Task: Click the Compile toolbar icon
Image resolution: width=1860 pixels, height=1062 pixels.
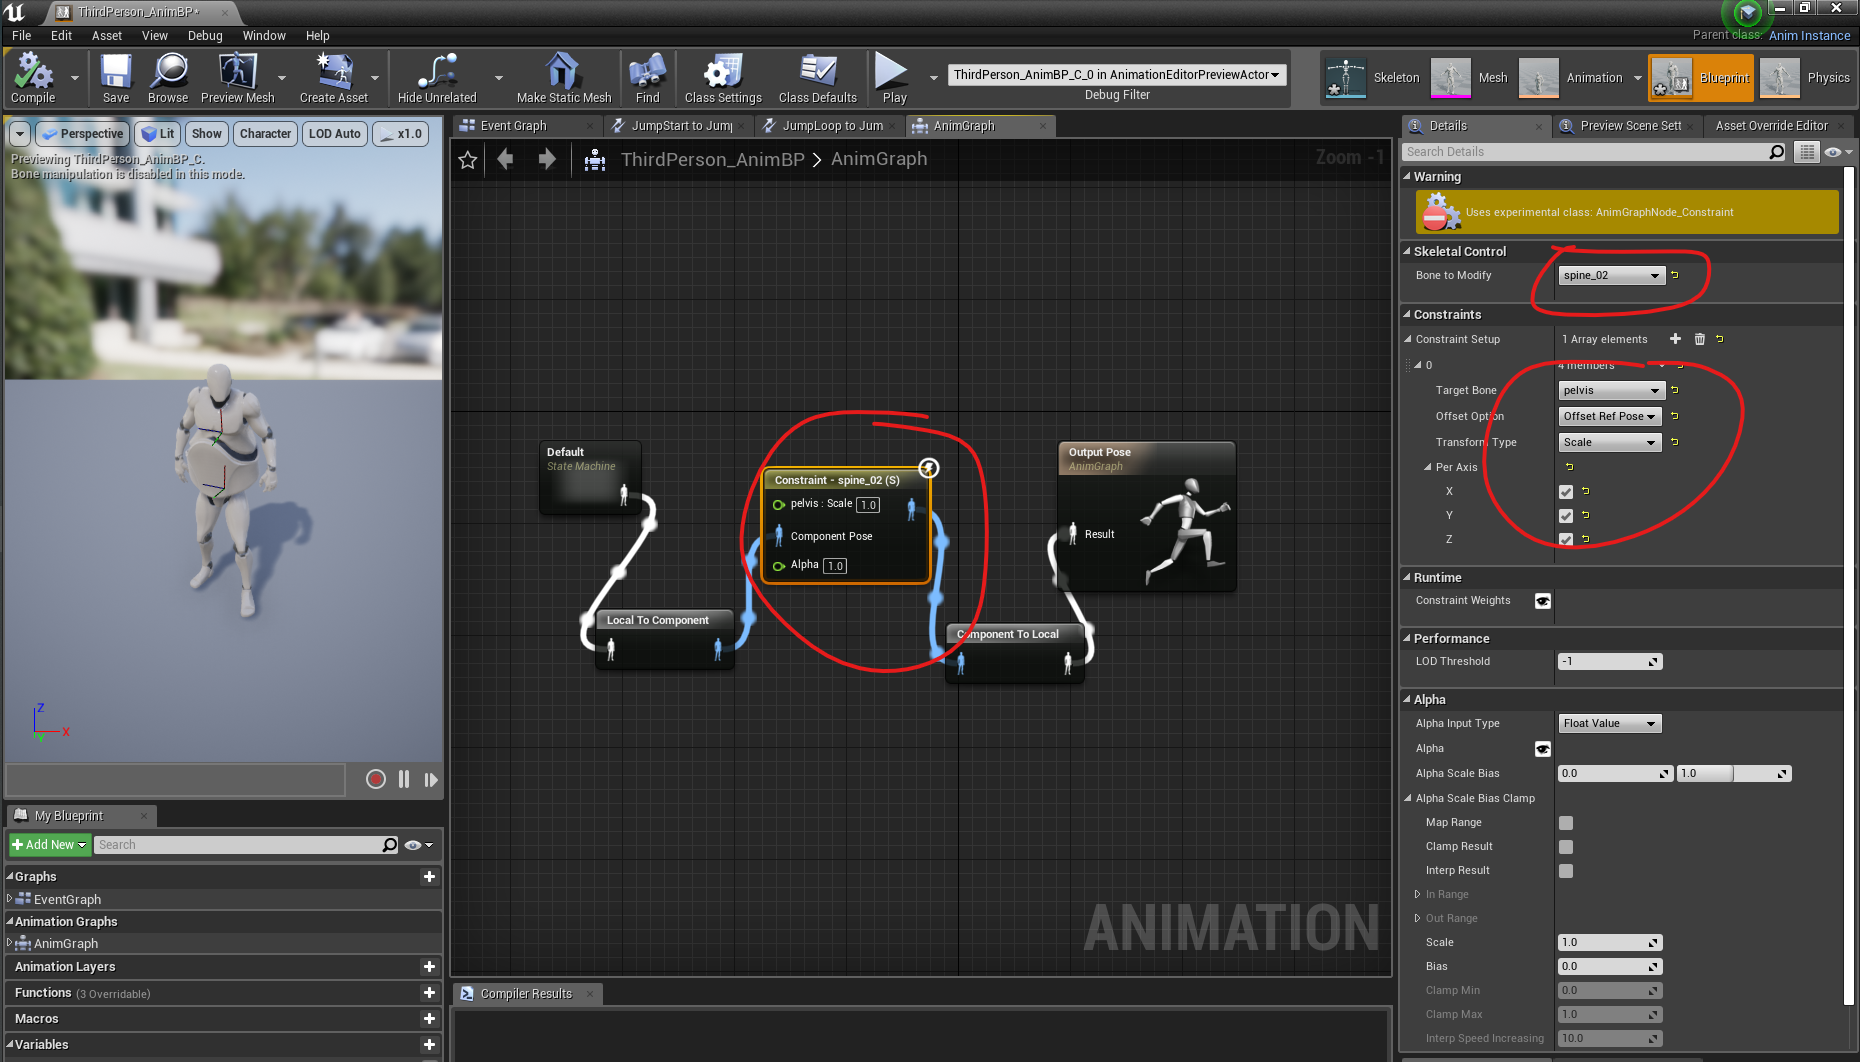Action: pos(33,78)
